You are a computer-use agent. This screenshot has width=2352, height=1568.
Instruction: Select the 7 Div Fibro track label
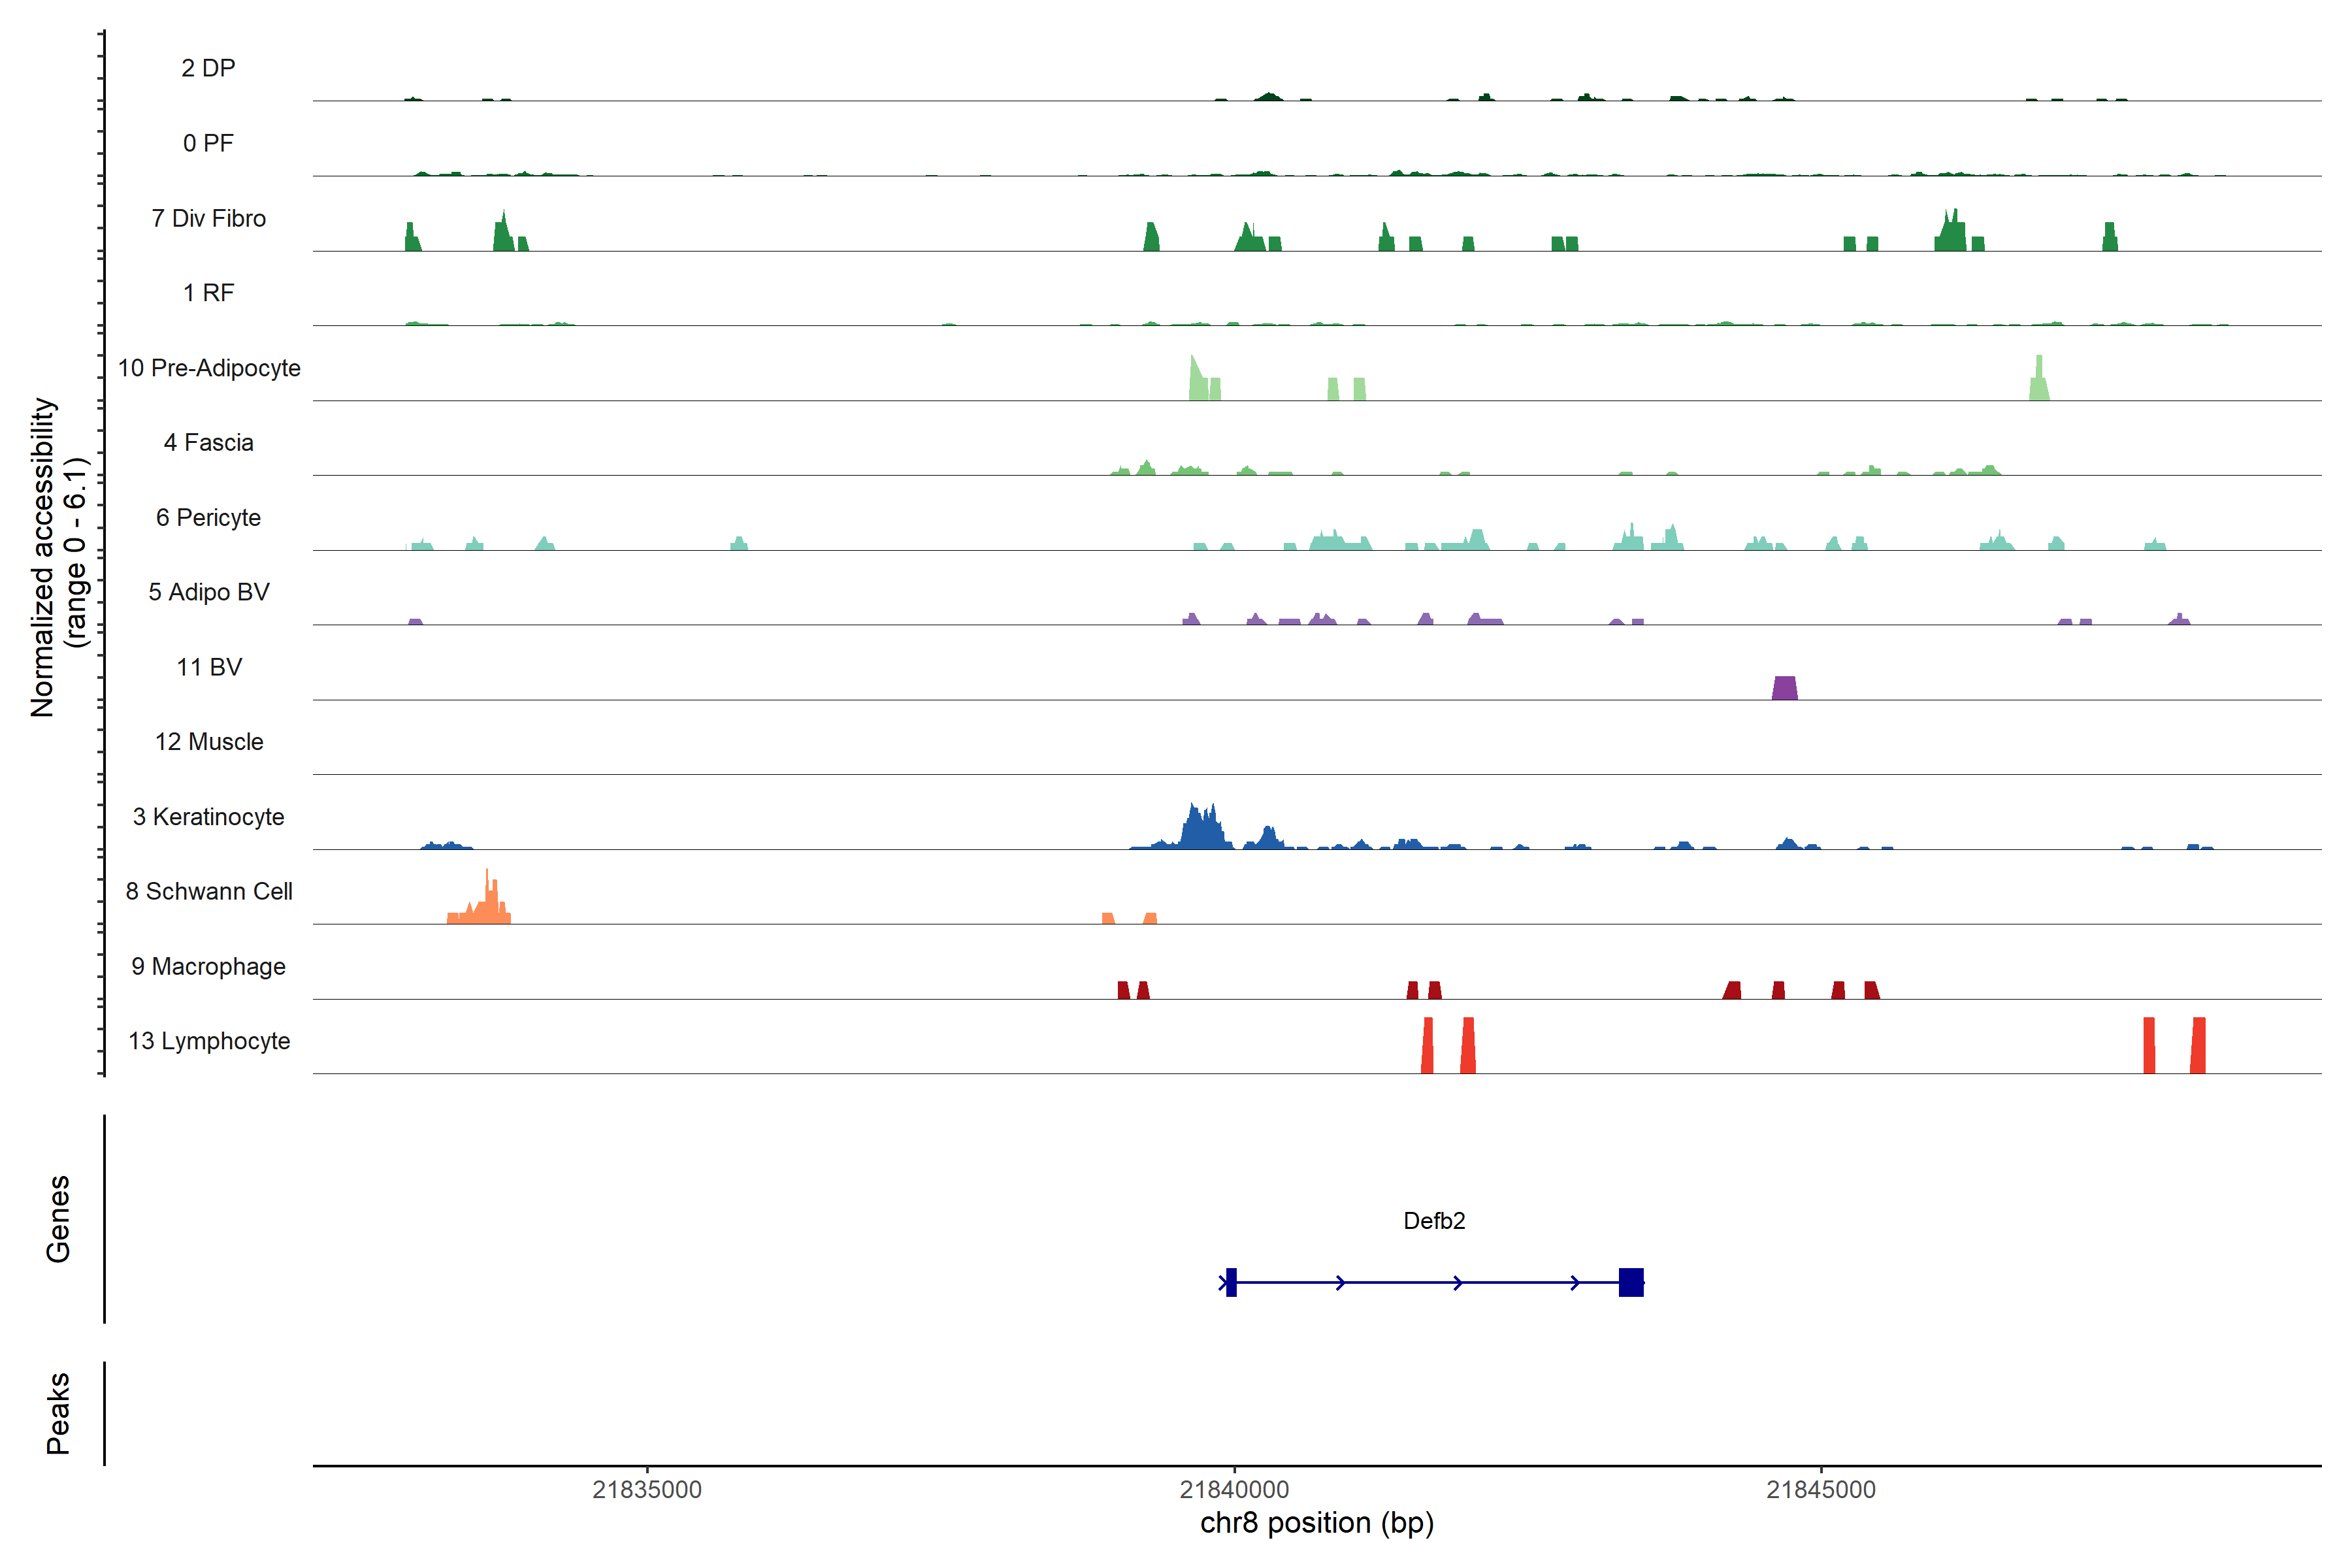(x=209, y=218)
